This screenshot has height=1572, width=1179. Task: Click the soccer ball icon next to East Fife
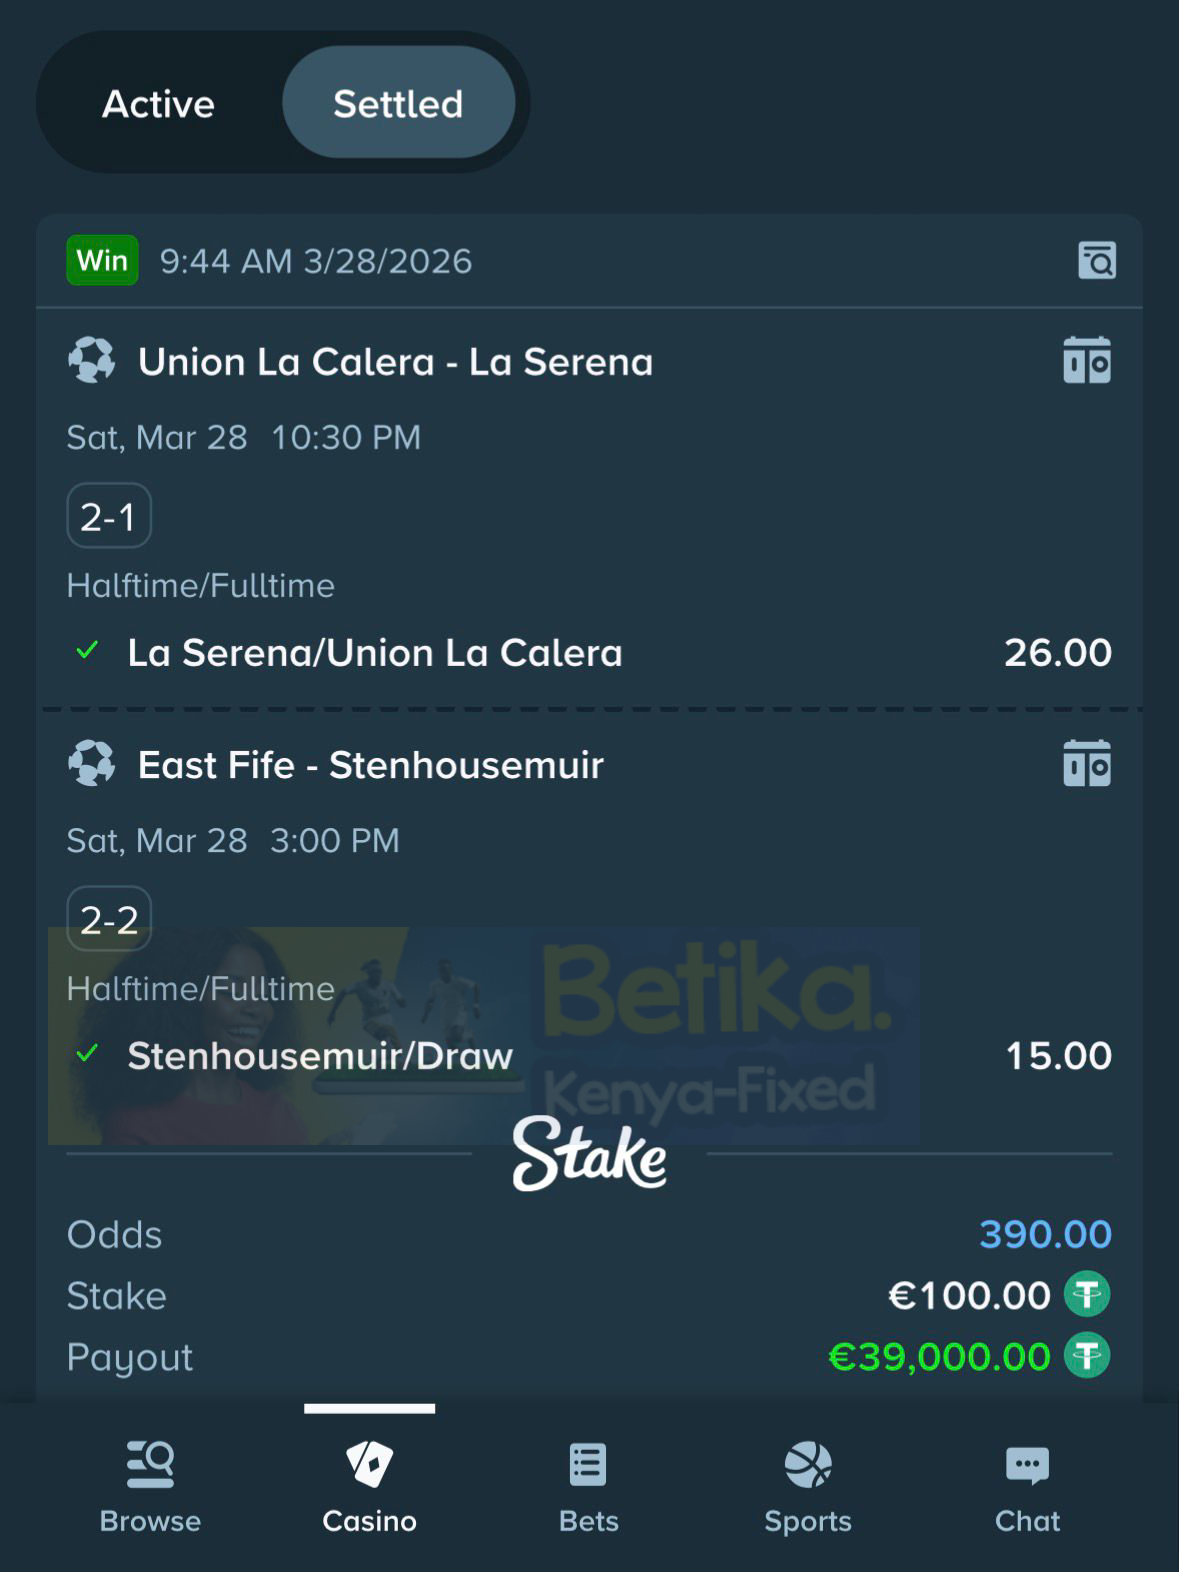point(93,764)
